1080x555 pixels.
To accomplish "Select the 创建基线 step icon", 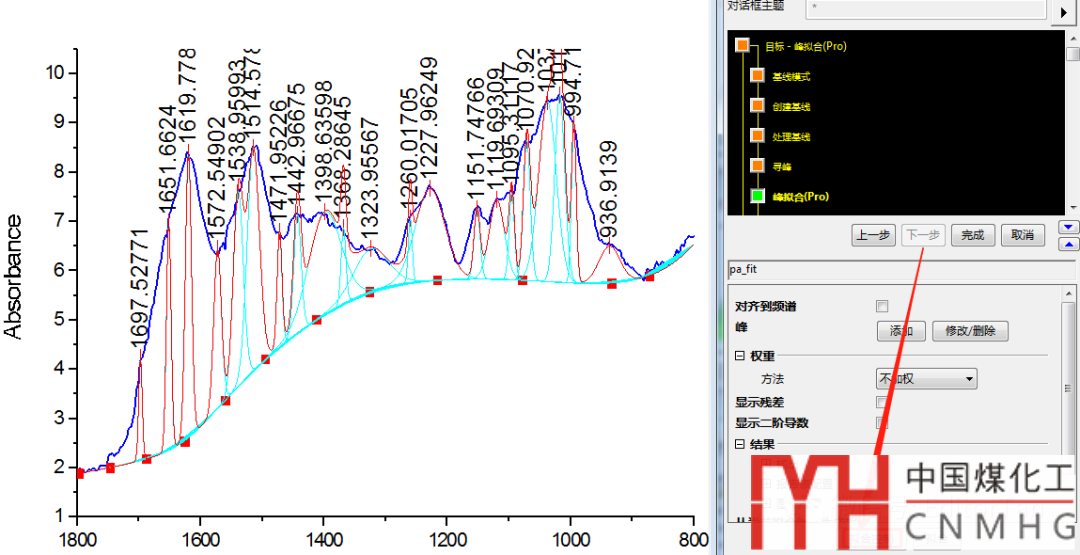I will point(758,106).
